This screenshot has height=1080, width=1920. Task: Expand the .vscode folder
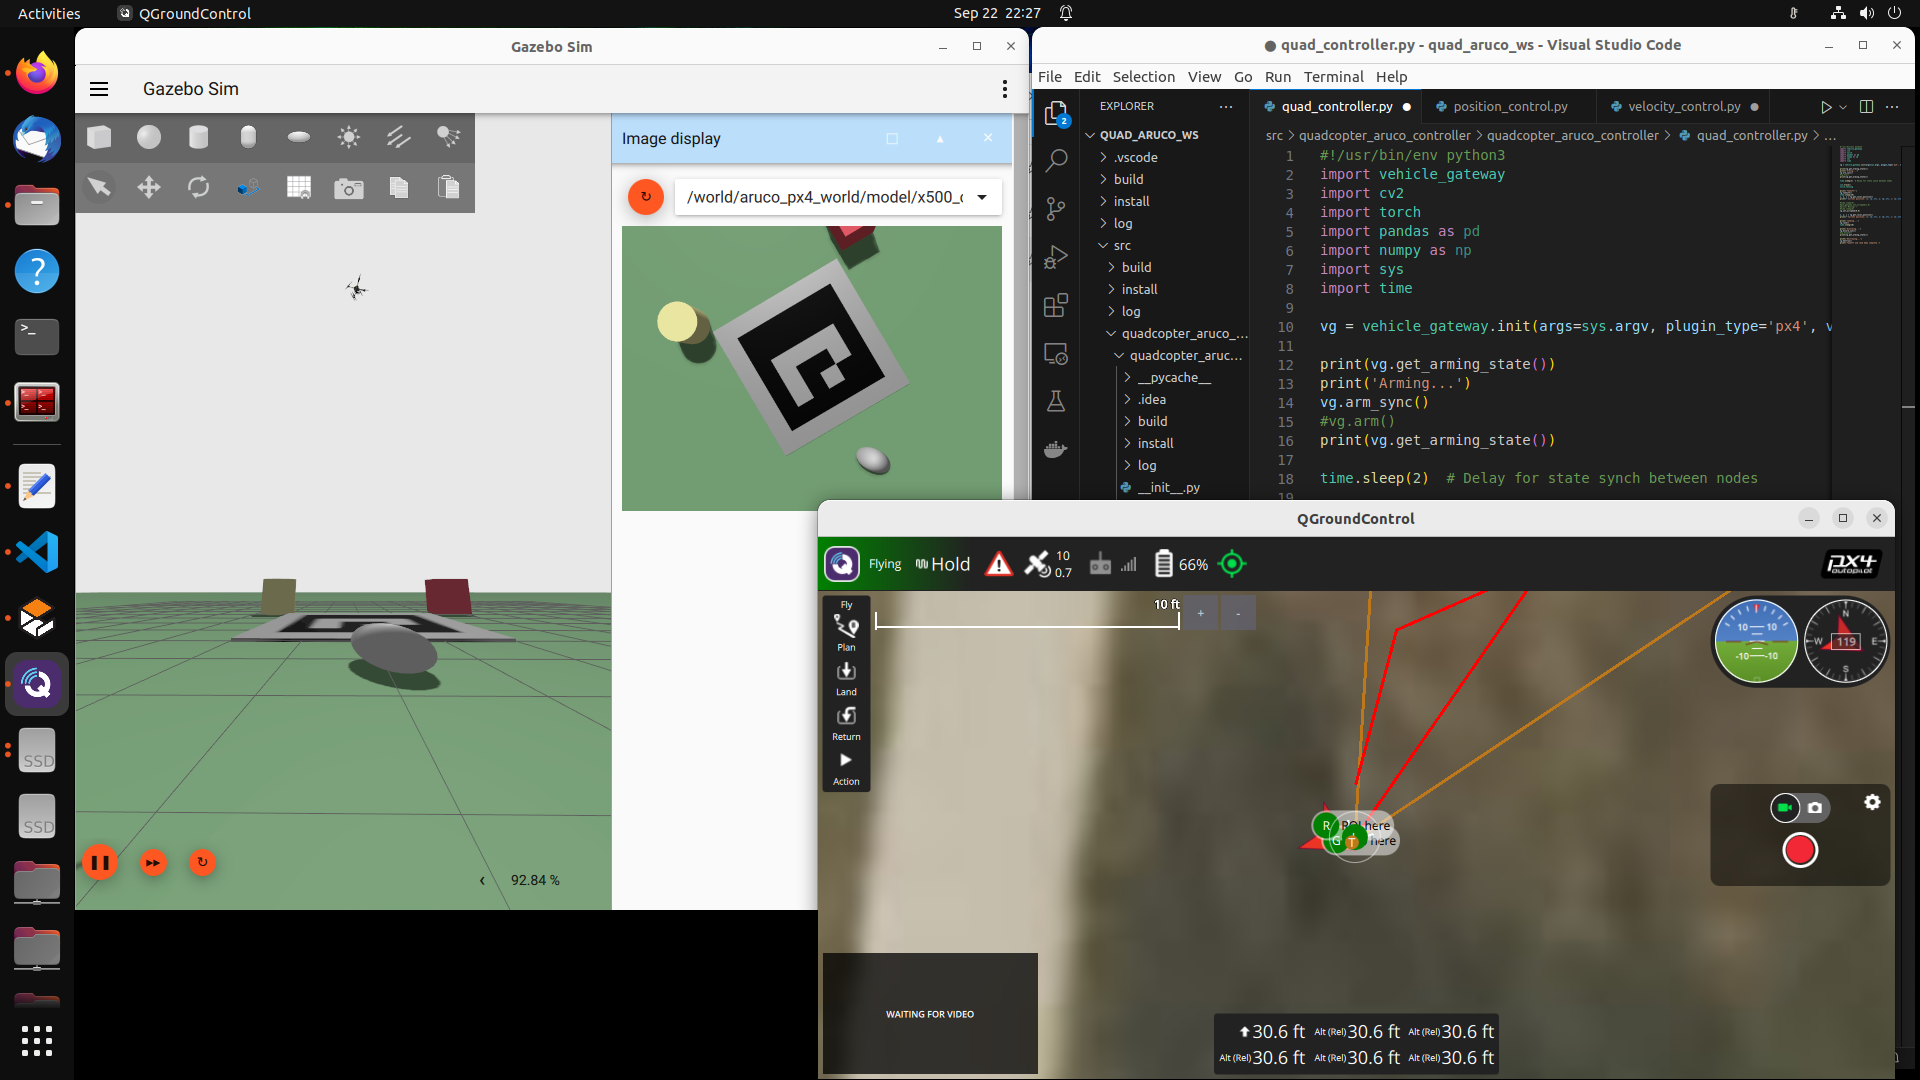coord(1136,157)
